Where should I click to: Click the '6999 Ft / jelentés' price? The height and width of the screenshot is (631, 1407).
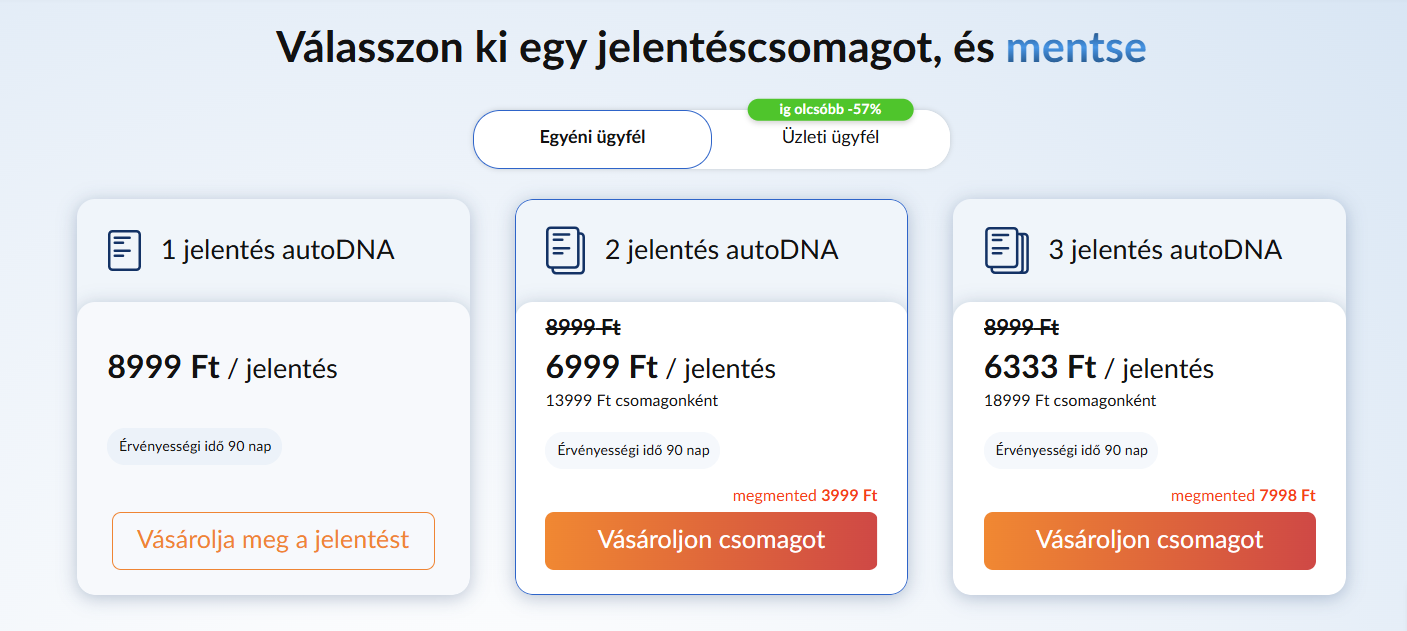coord(660,368)
